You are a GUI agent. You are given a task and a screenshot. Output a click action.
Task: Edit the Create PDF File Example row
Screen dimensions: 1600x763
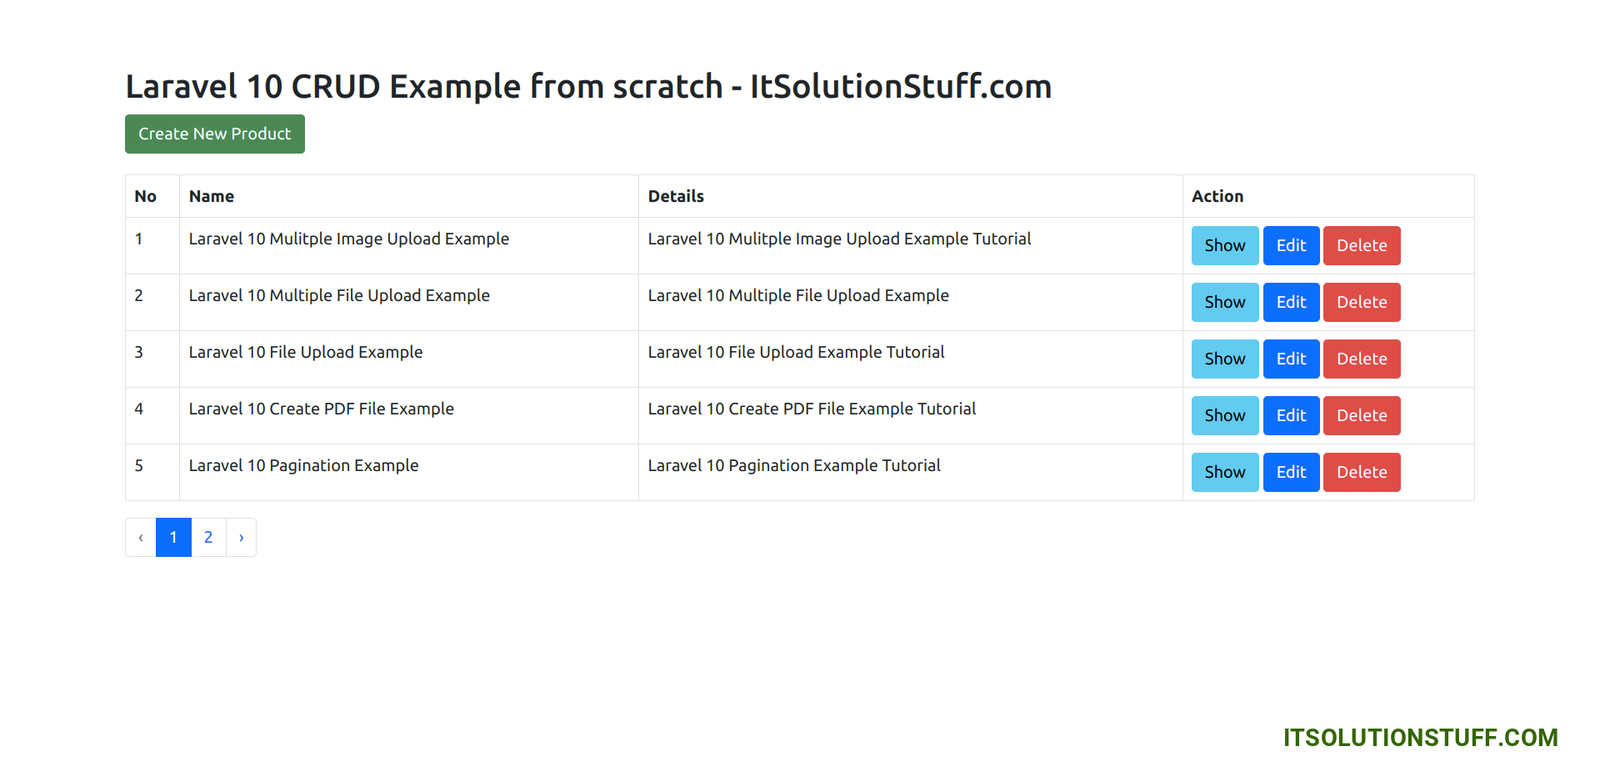point(1290,416)
